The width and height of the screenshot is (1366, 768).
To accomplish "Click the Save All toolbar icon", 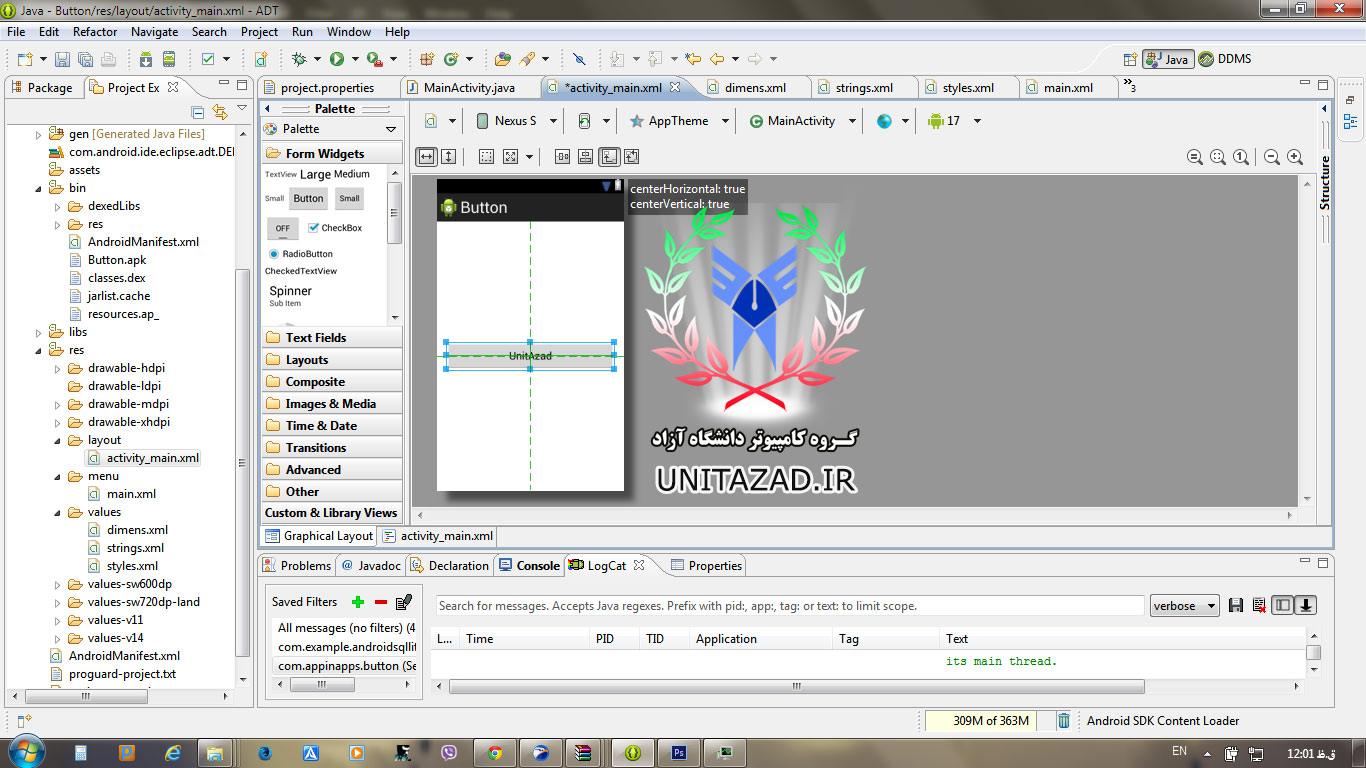I will click(x=85, y=59).
